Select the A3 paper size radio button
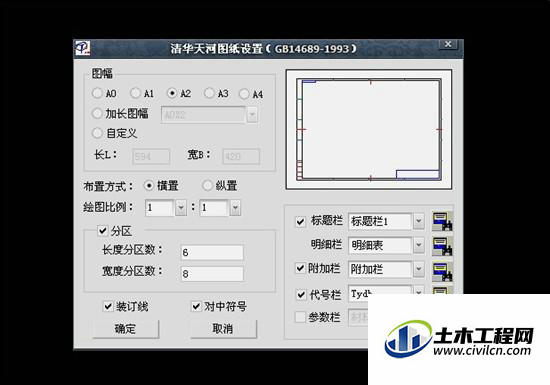 pos(209,93)
